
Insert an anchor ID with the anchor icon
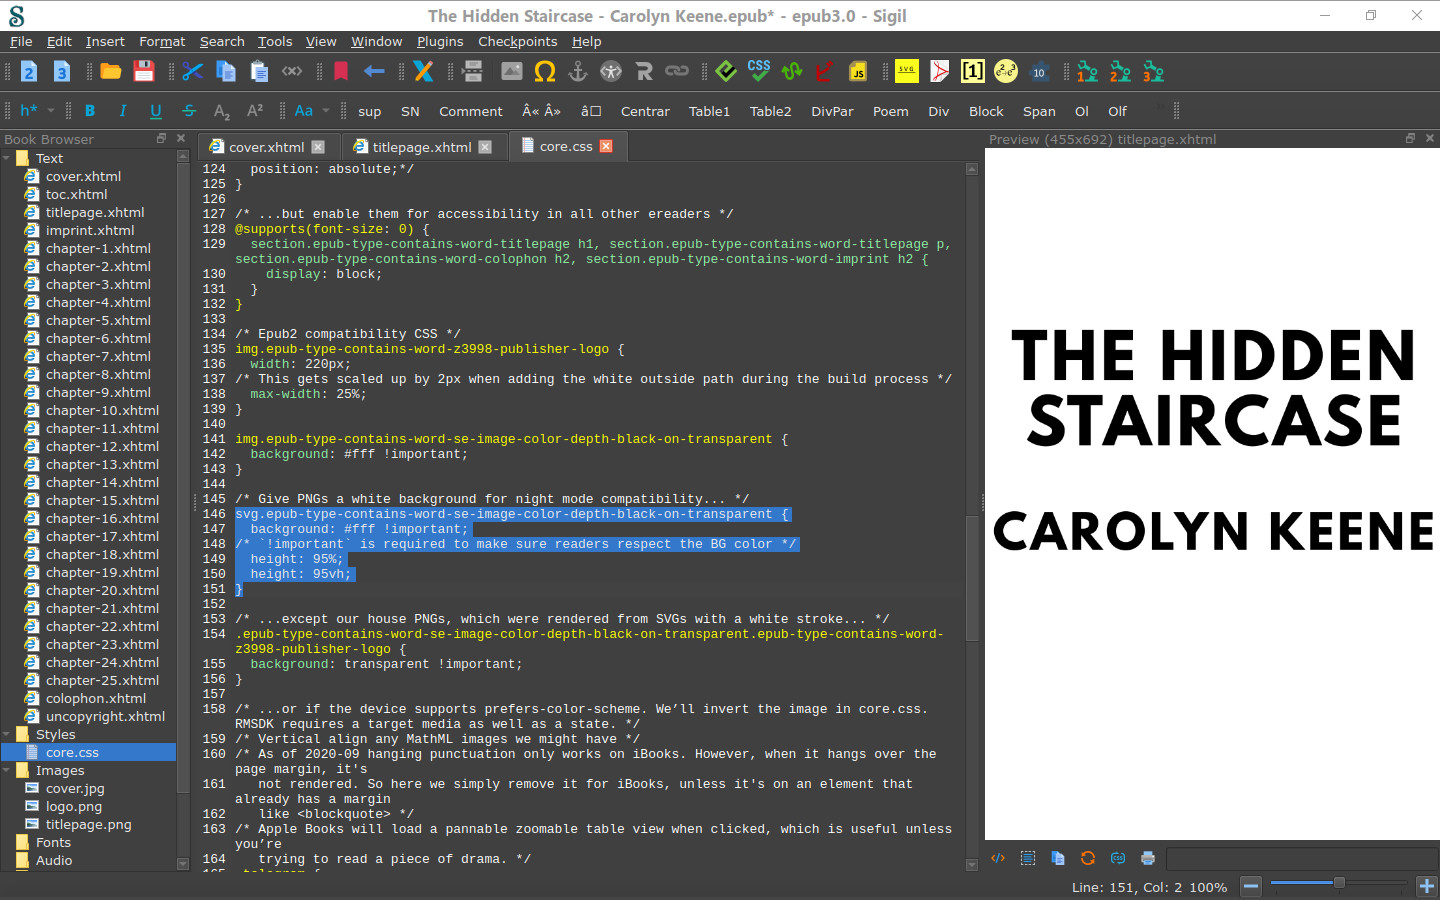click(578, 72)
